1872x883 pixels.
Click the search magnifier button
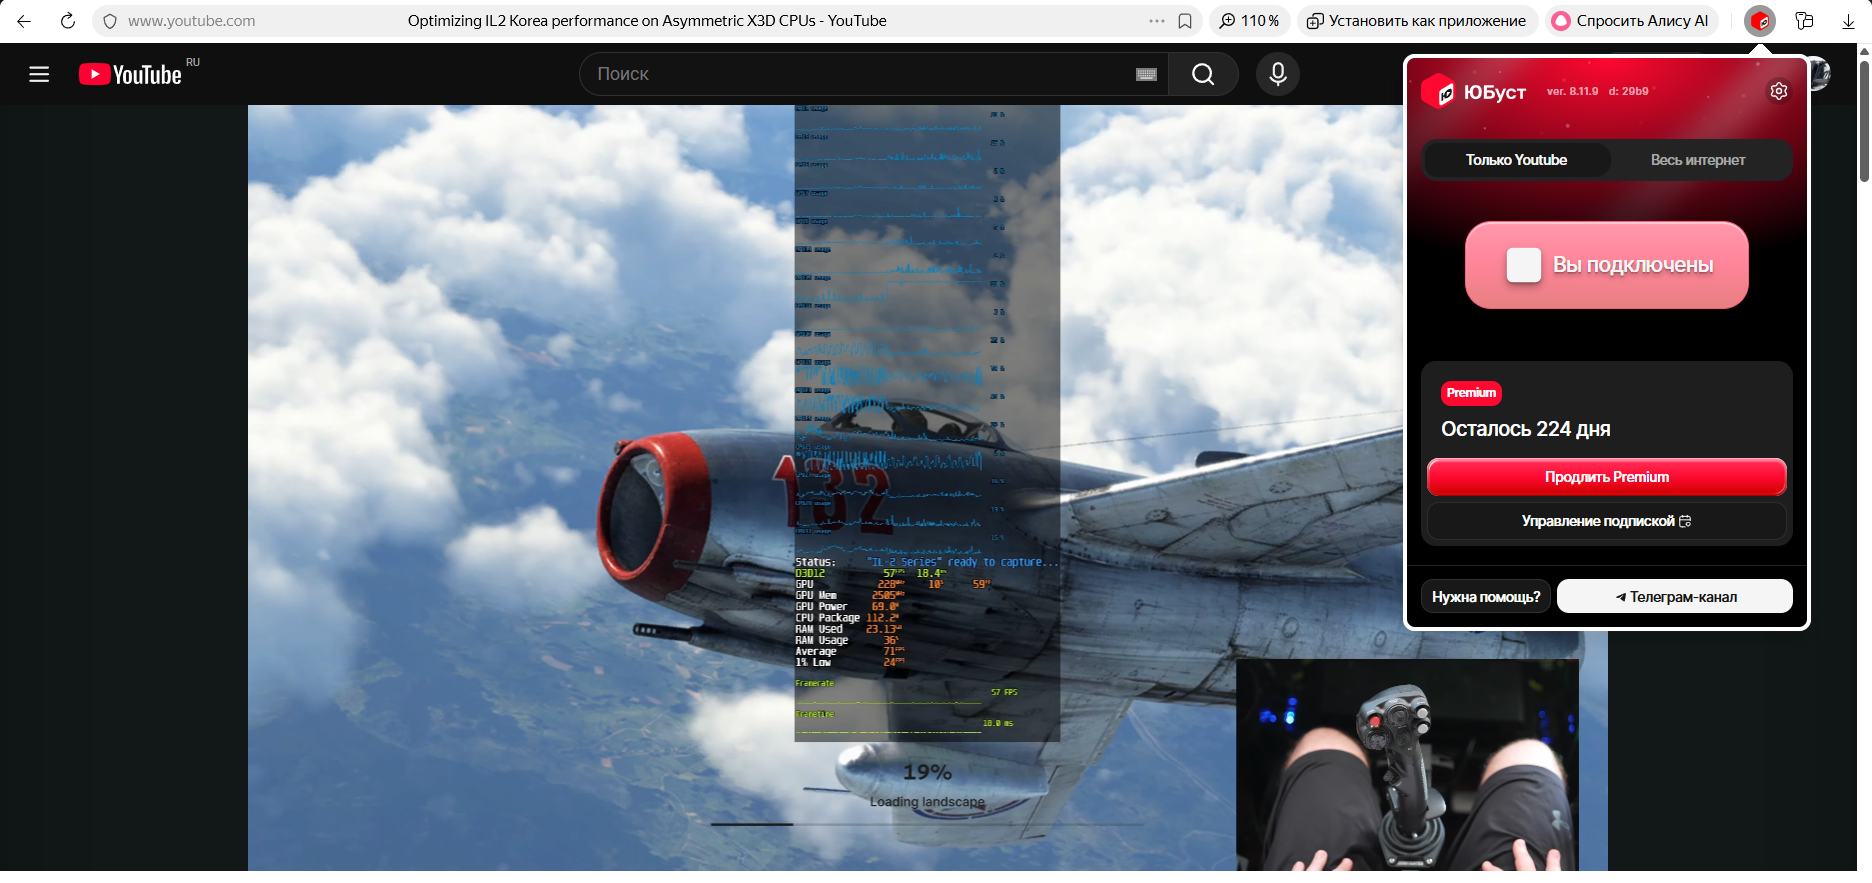point(1203,74)
